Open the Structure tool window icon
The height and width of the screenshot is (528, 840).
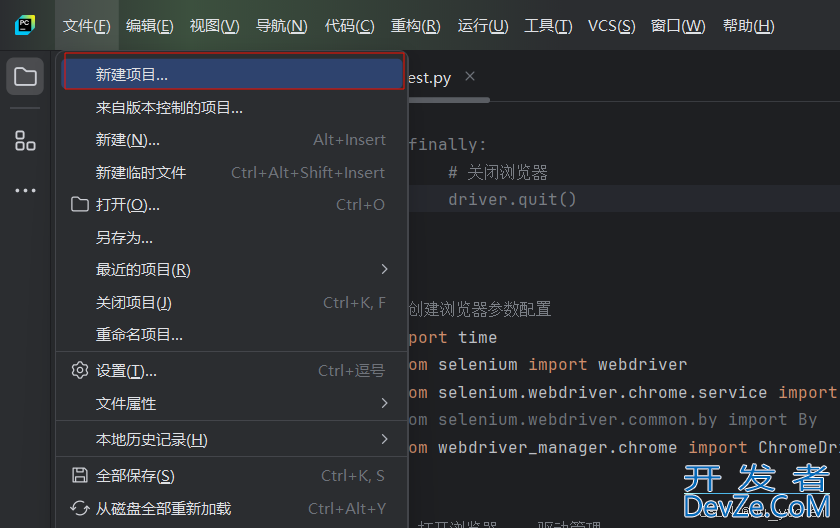(25, 140)
